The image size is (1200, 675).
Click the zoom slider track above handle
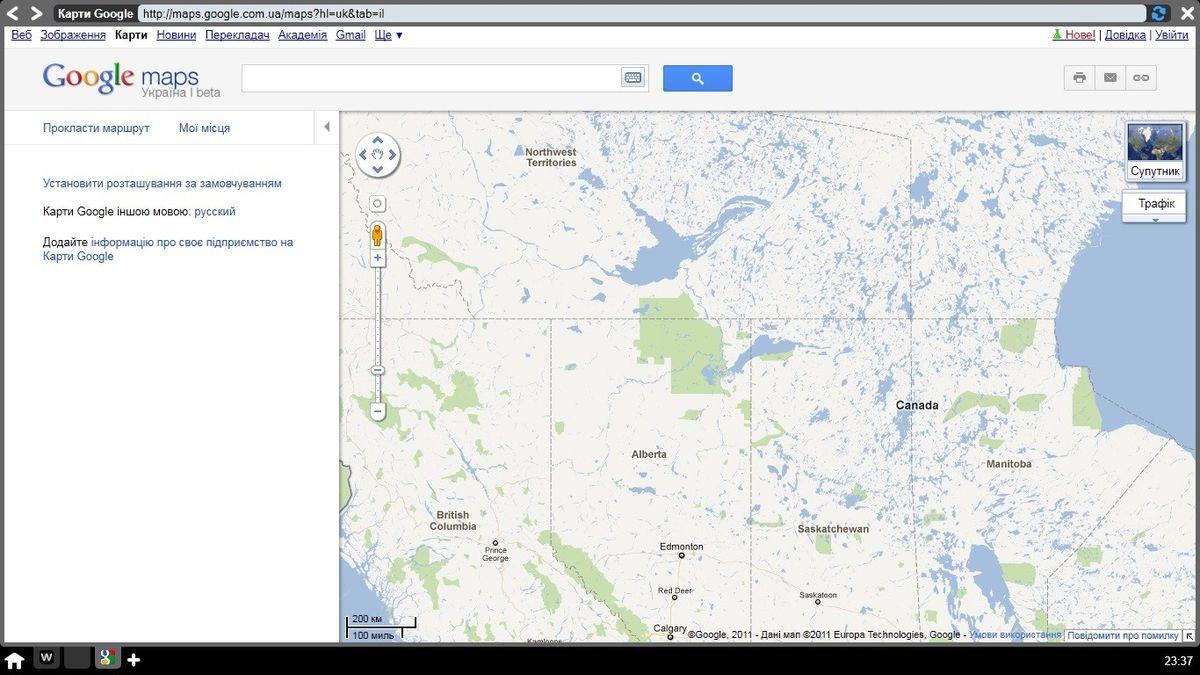point(378,315)
